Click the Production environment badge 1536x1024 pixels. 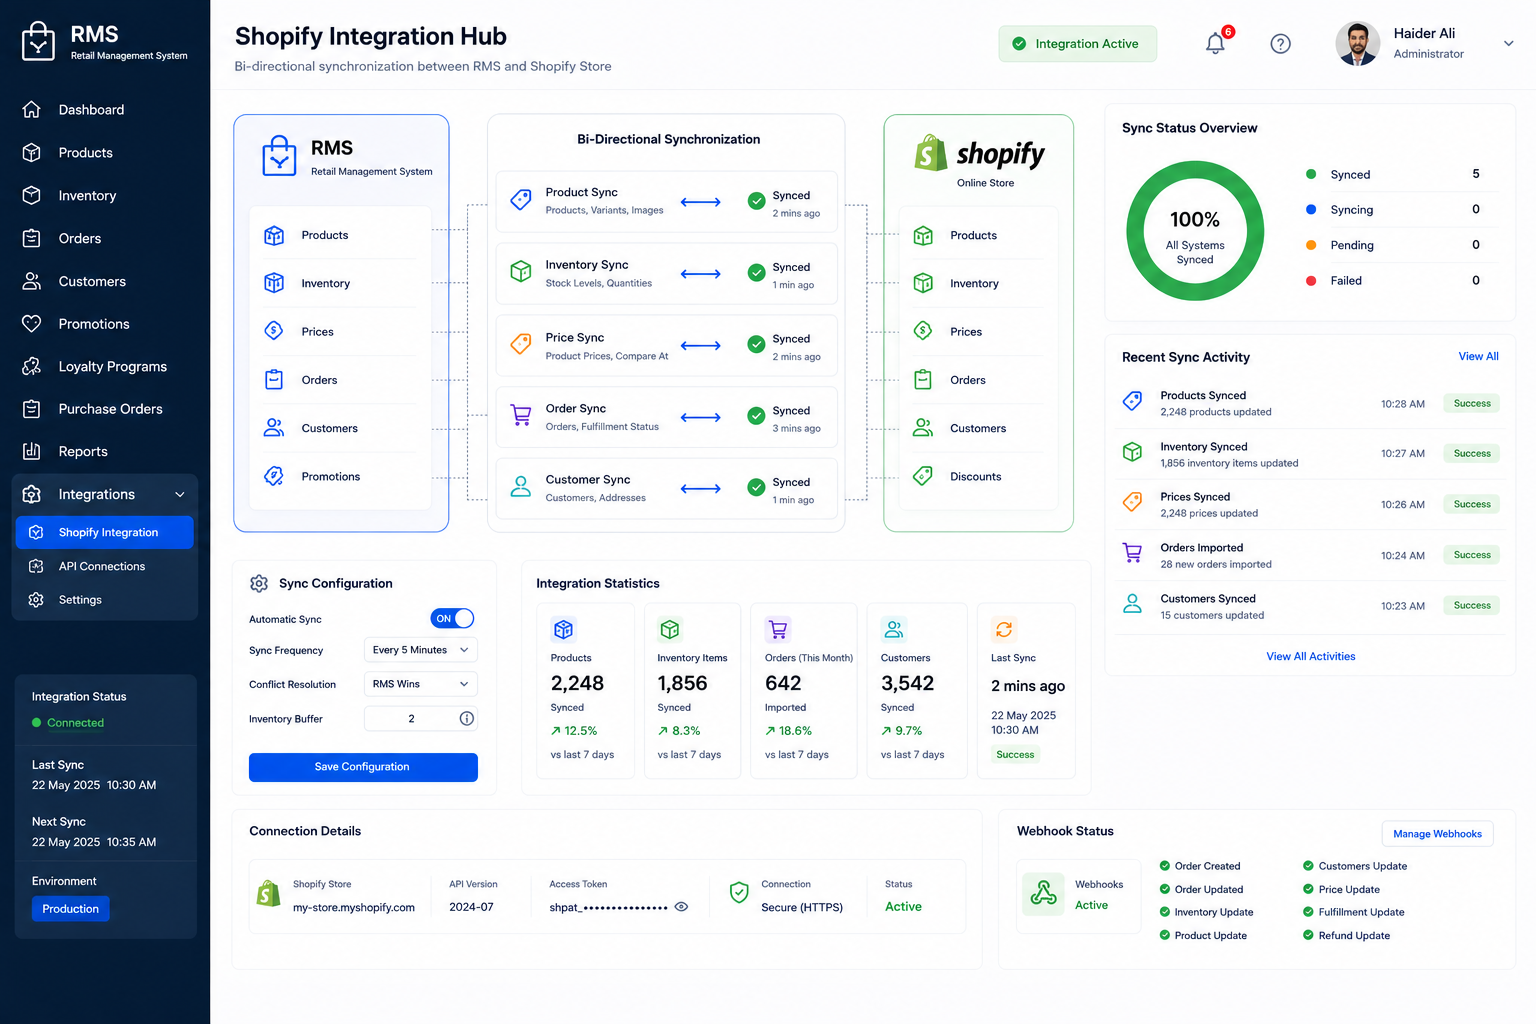pyautogui.click(x=71, y=909)
